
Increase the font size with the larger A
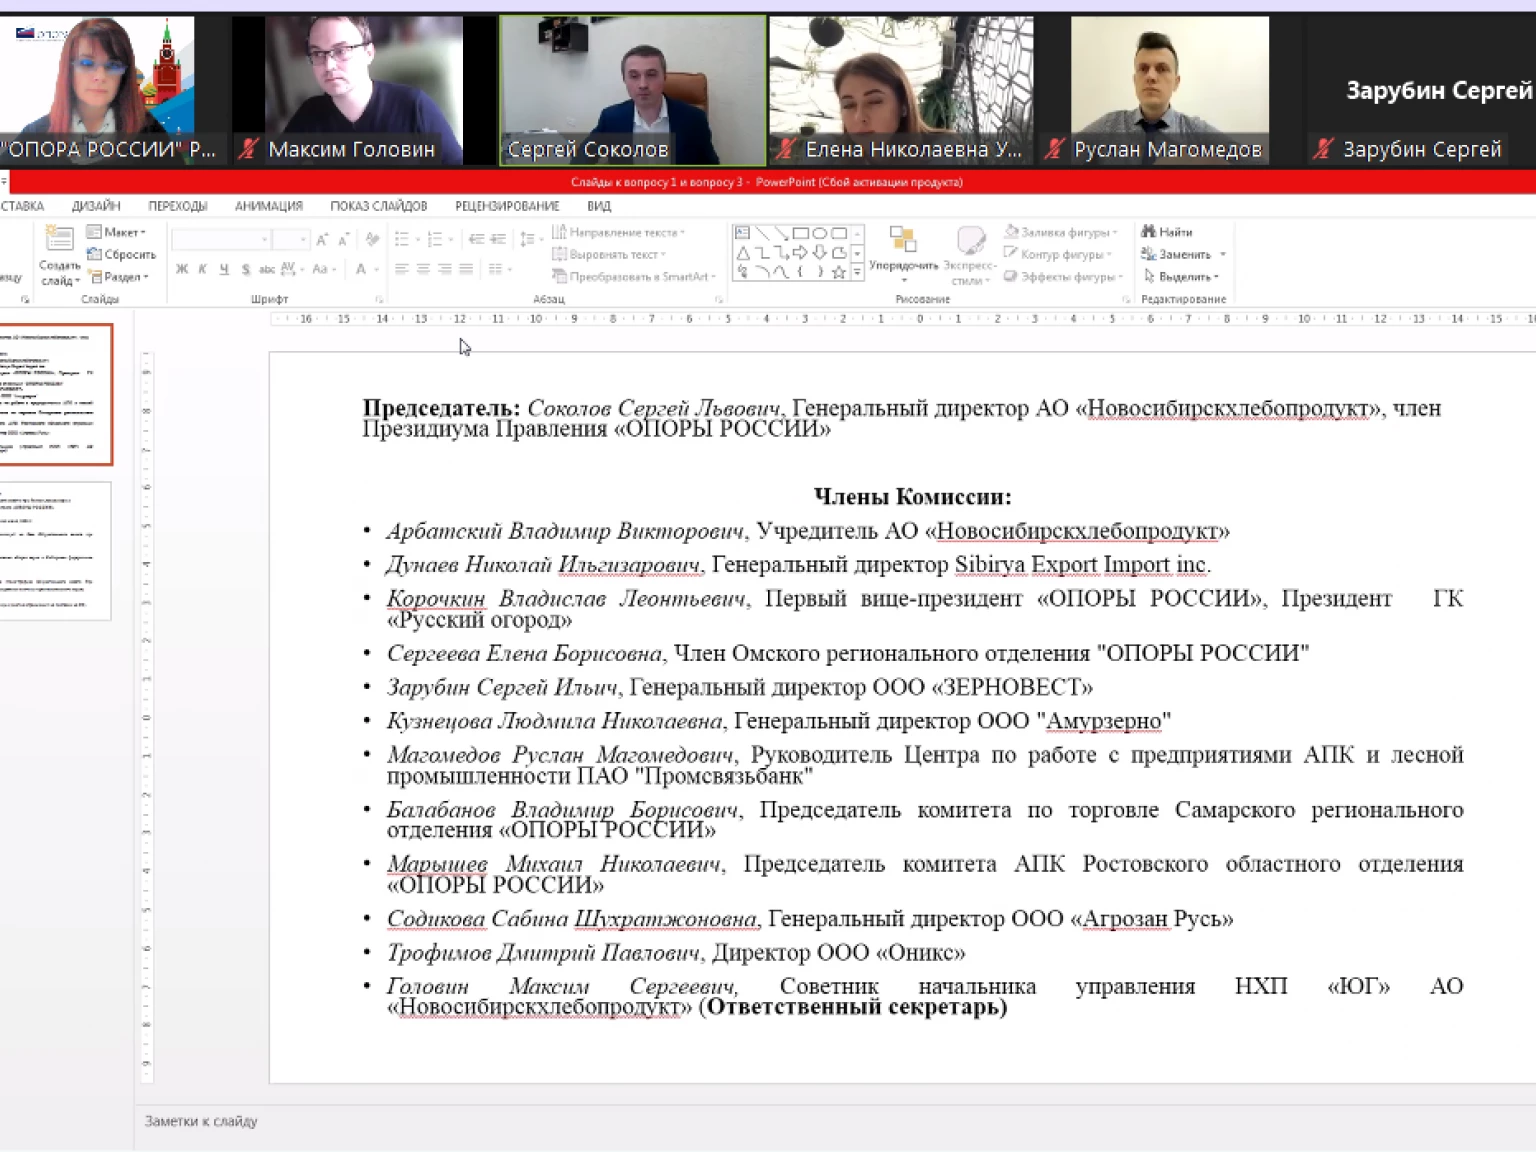[x=322, y=239]
